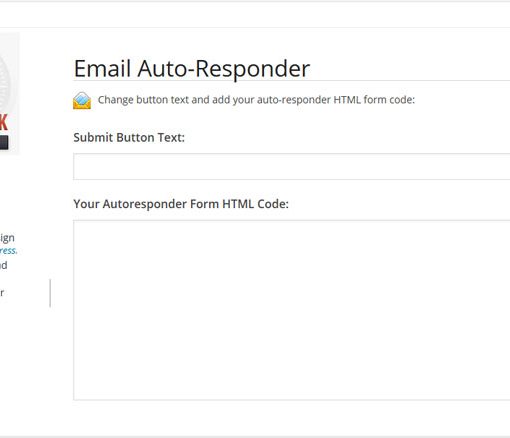Click inside the Autoresponder Form HTML Code box
Image resolution: width=510 pixels, height=438 pixels.
coord(292,310)
